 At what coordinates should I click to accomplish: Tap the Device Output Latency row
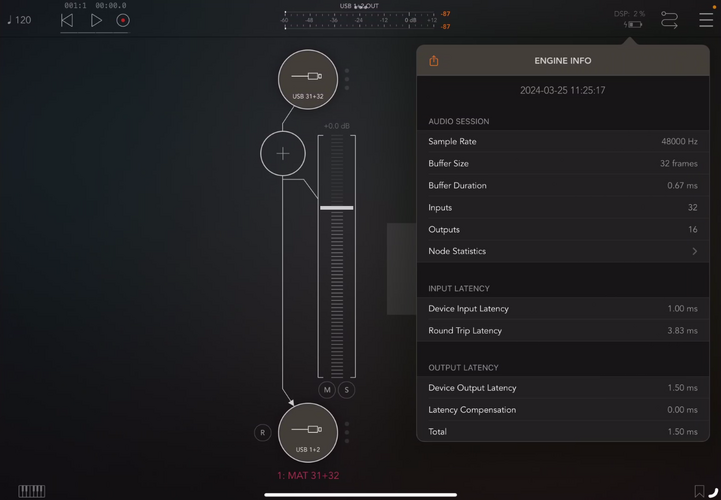point(563,388)
